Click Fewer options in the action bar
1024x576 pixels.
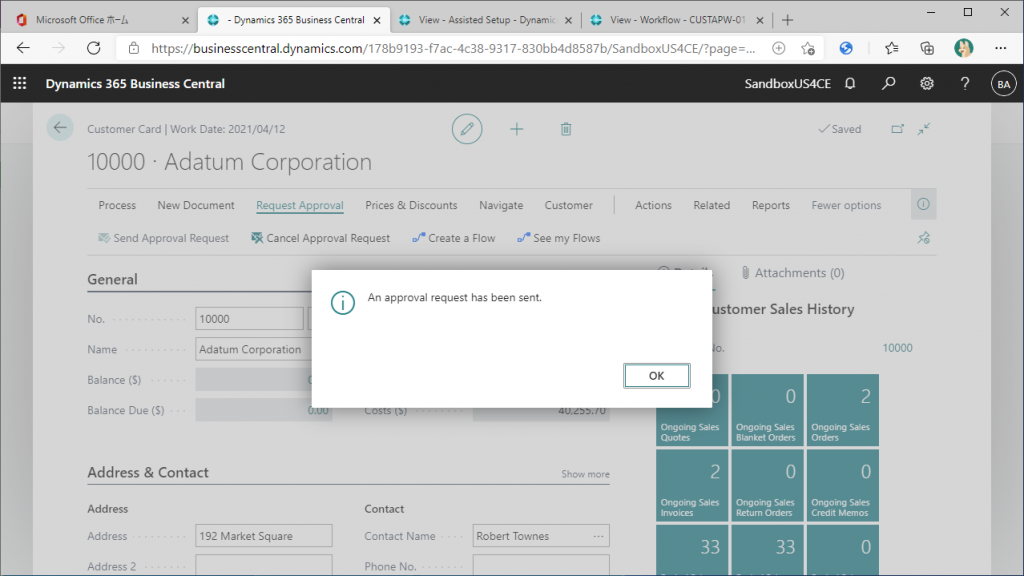pos(846,205)
